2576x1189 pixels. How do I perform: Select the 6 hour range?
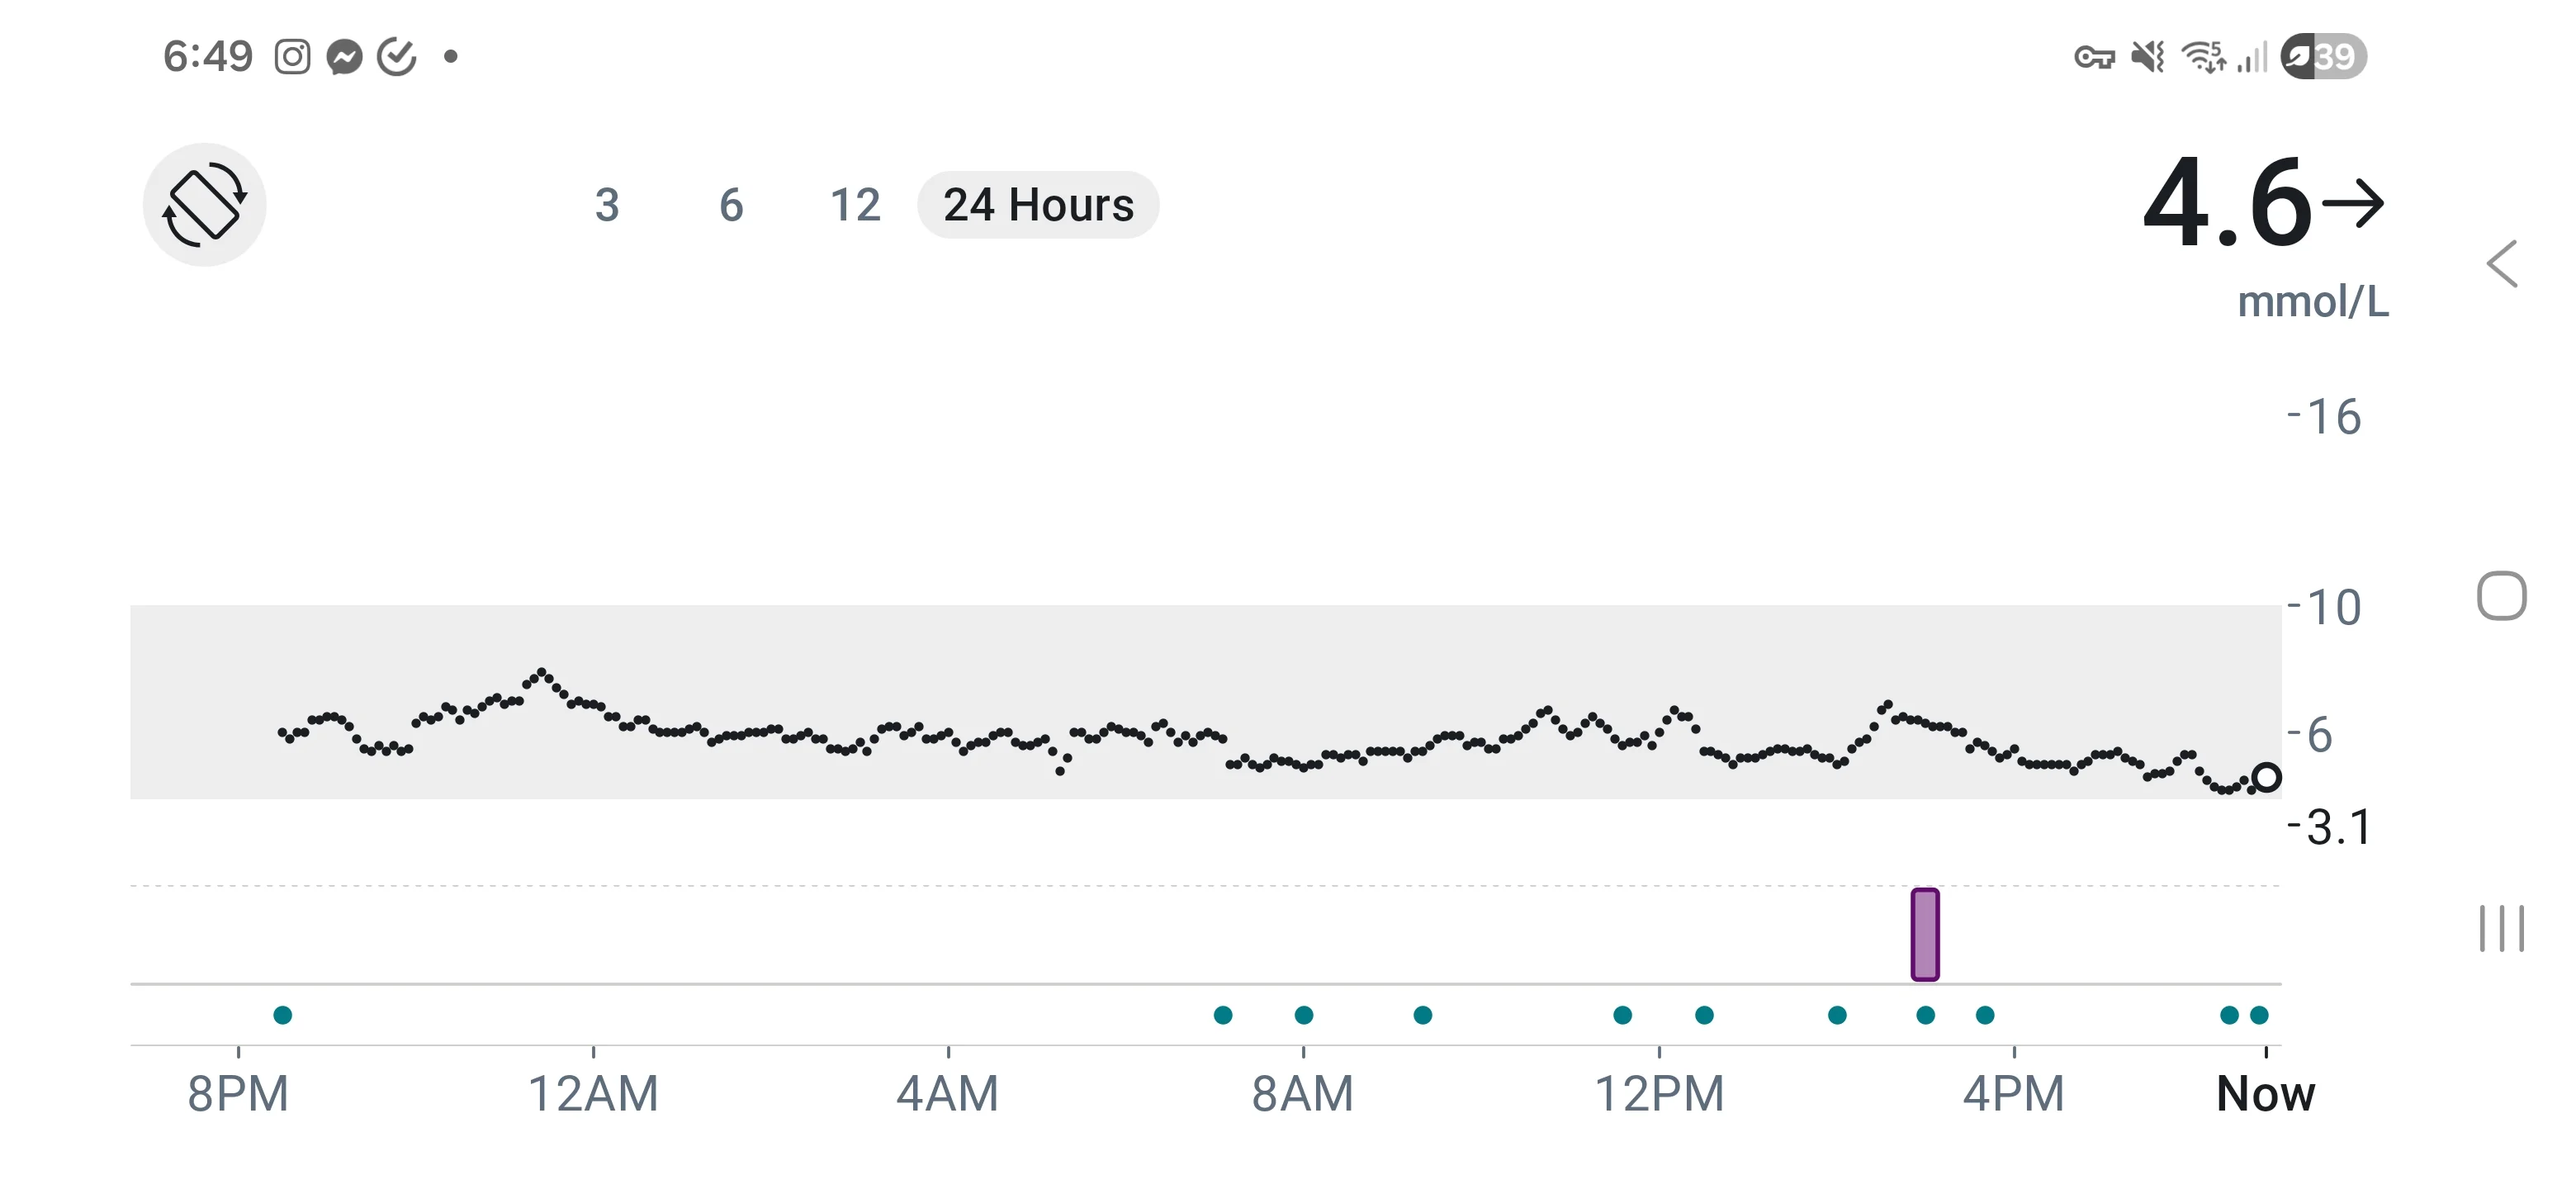[731, 205]
